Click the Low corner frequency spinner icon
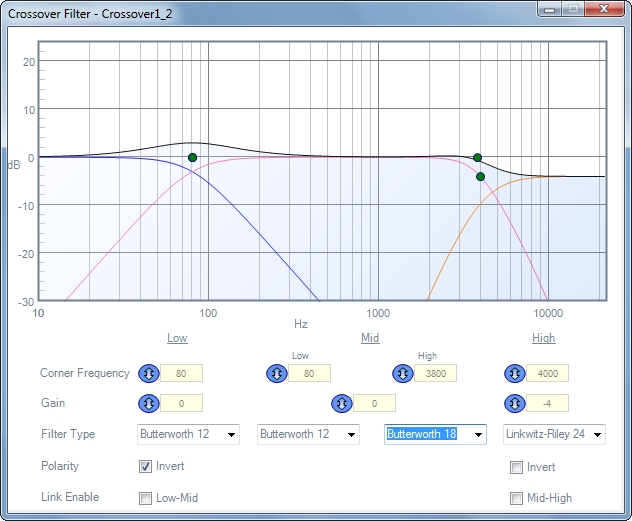 tap(147, 373)
